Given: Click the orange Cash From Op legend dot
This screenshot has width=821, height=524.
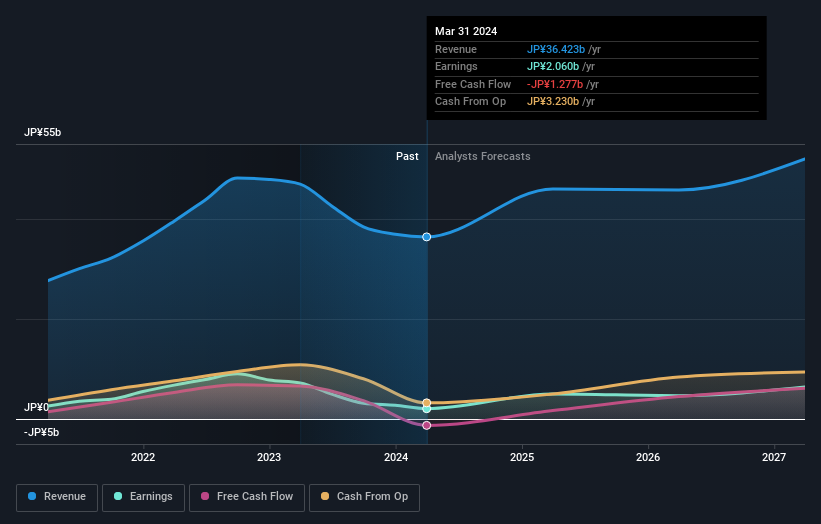Looking at the screenshot, I should point(325,496).
